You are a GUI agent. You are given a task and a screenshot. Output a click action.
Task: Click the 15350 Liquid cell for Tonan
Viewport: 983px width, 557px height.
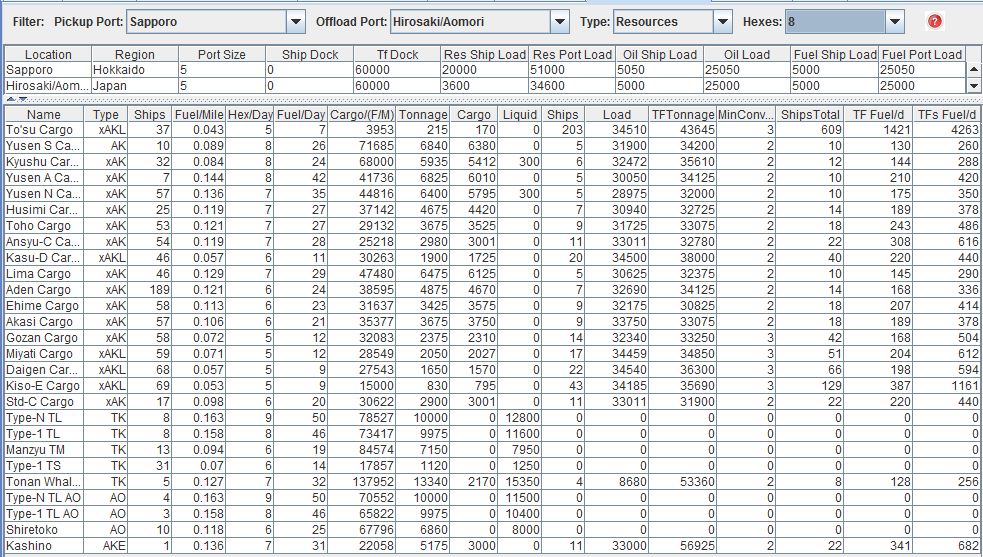tap(520, 482)
